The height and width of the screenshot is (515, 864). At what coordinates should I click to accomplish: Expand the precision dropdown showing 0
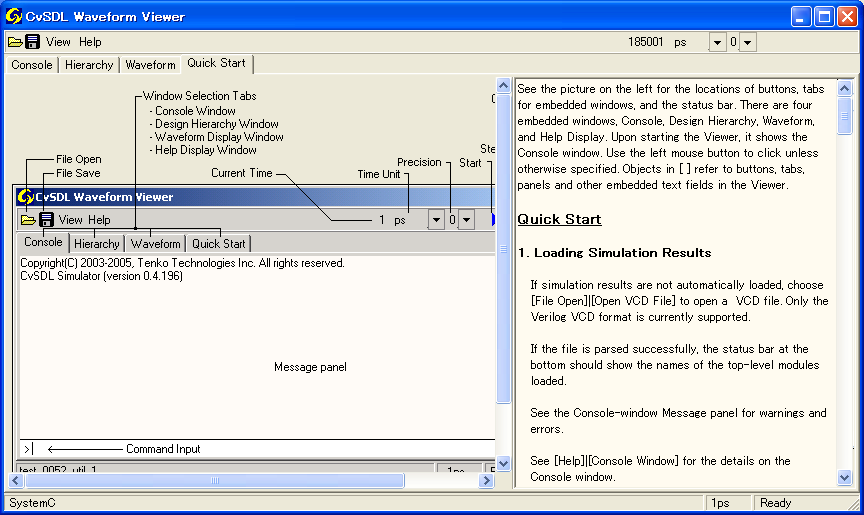click(x=748, y=42)
